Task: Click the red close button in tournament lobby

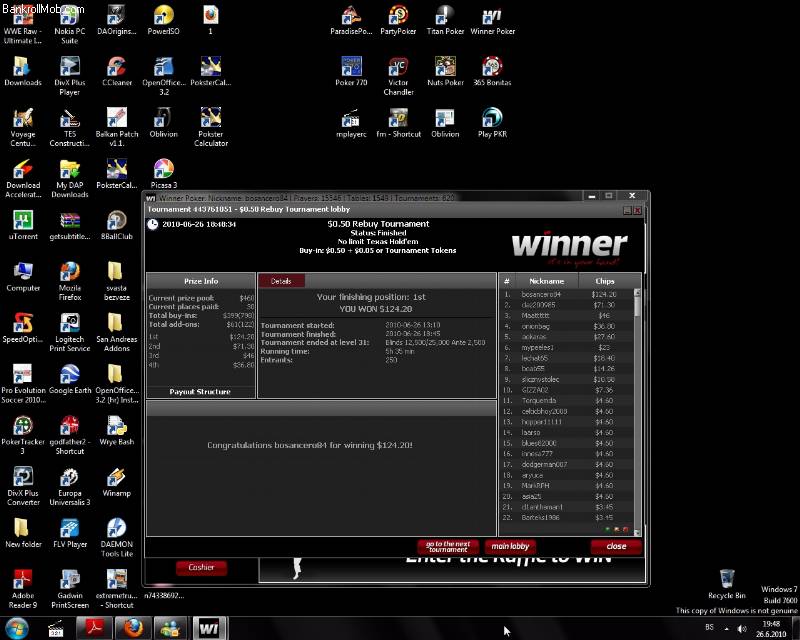Action: coord(616,547)
